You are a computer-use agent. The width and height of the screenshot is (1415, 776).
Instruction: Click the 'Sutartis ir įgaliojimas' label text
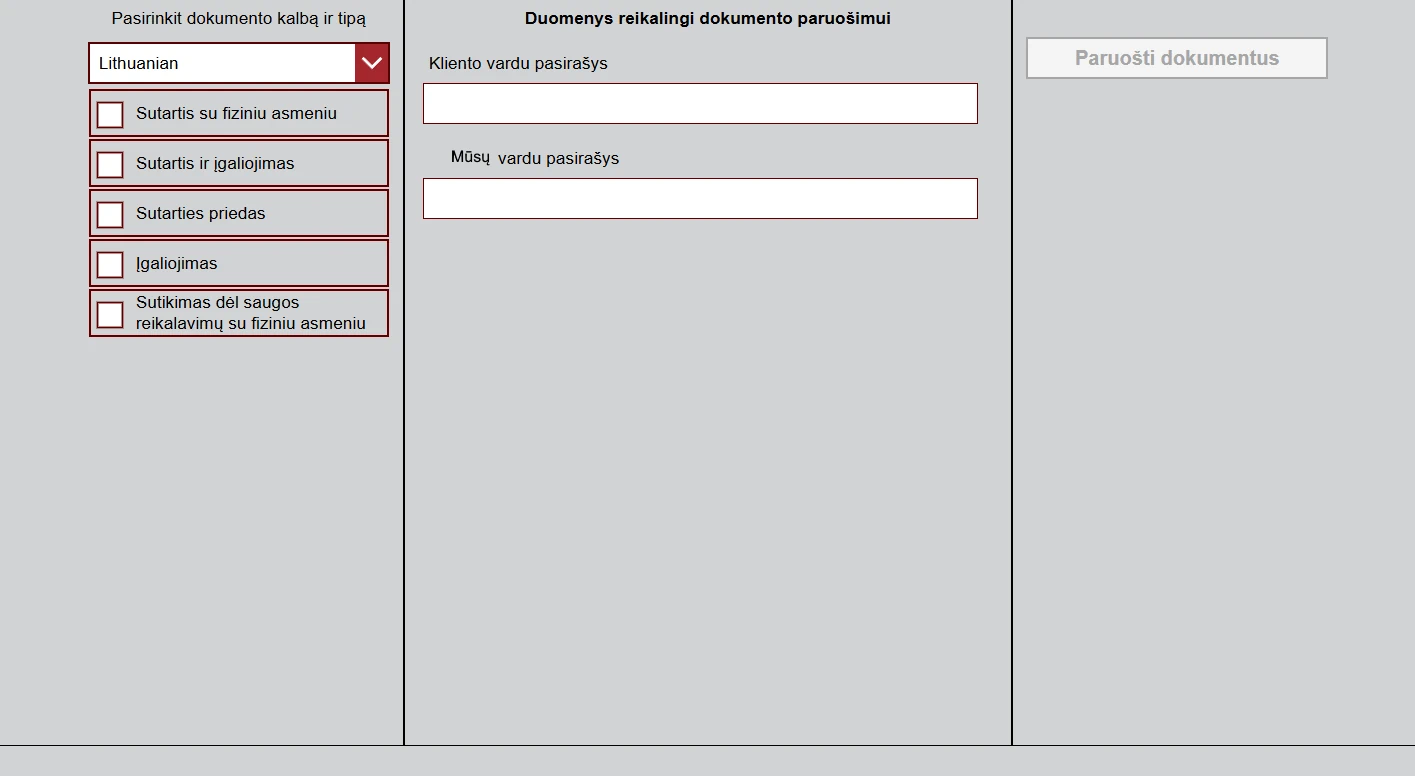[215, 164]
